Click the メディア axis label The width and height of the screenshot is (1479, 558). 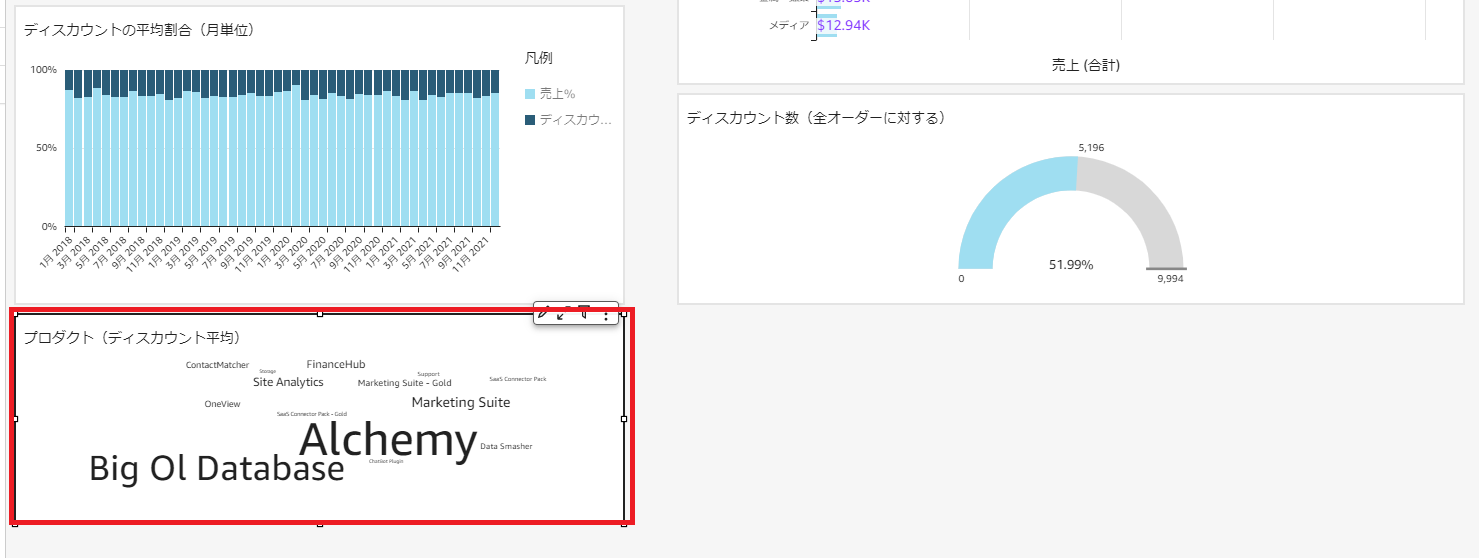(789, 25)
